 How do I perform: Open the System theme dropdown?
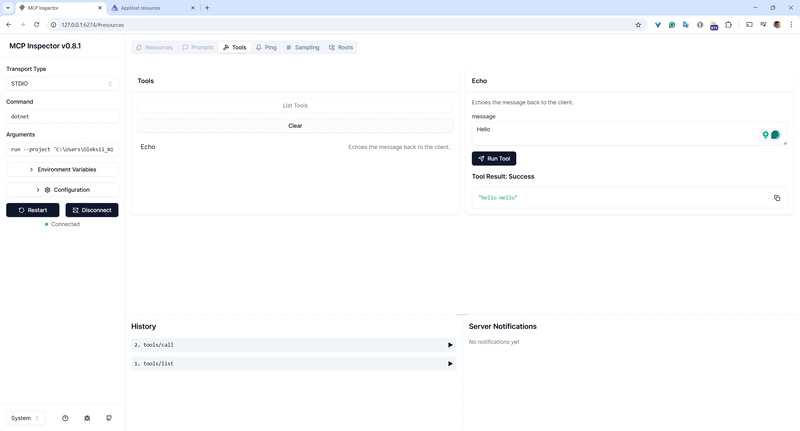[26, 418]
